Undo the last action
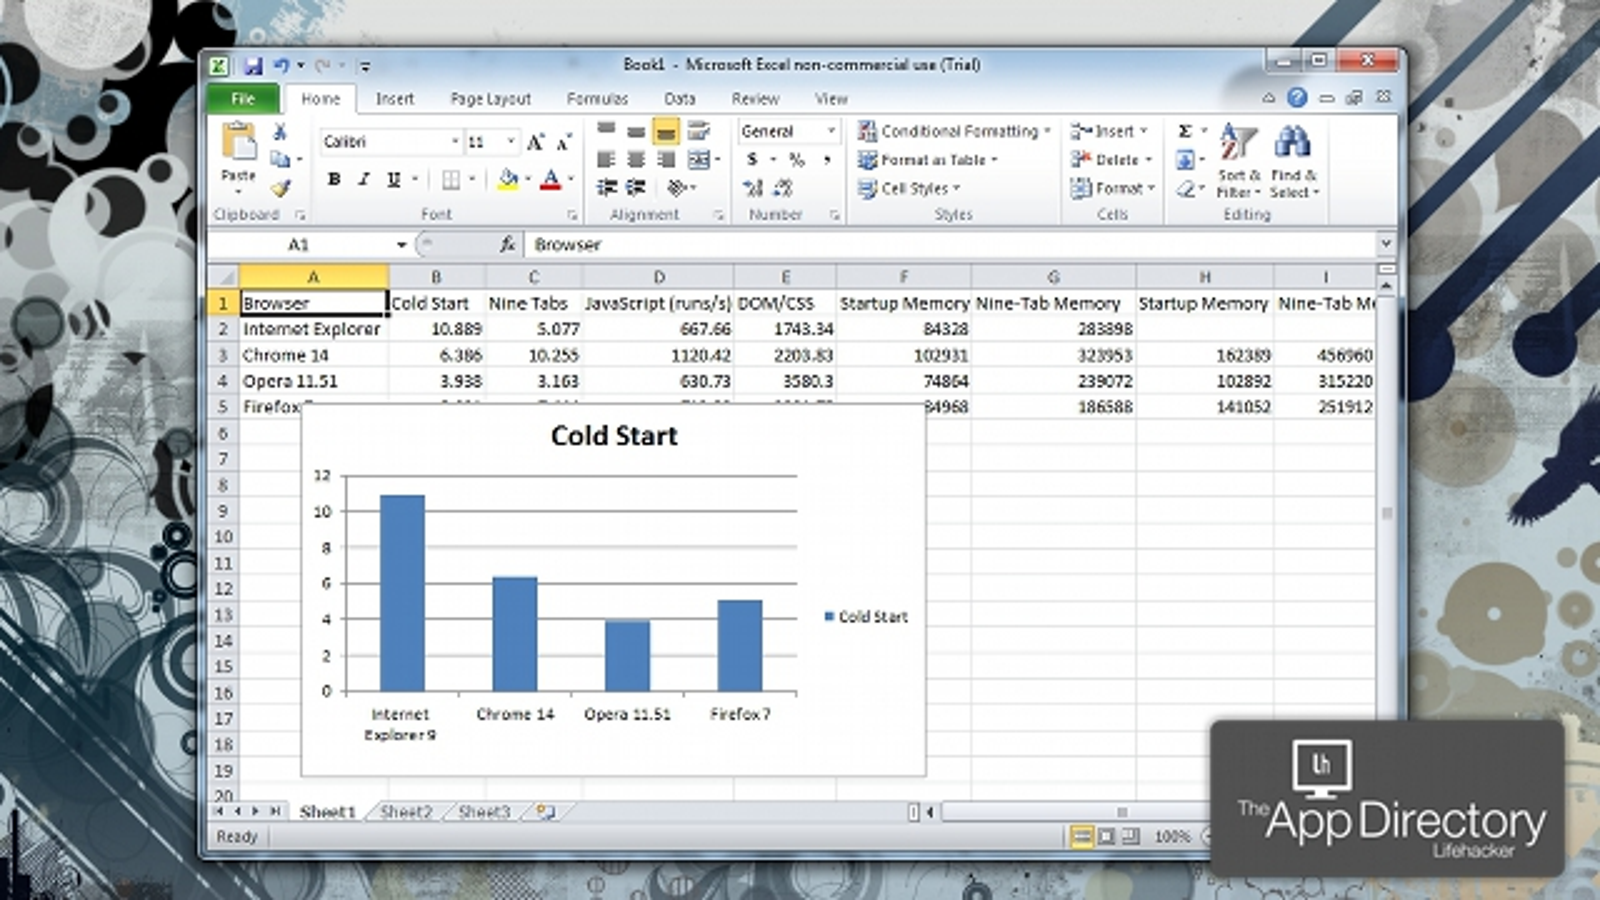 pyautogui.click(x=281, y=66)
